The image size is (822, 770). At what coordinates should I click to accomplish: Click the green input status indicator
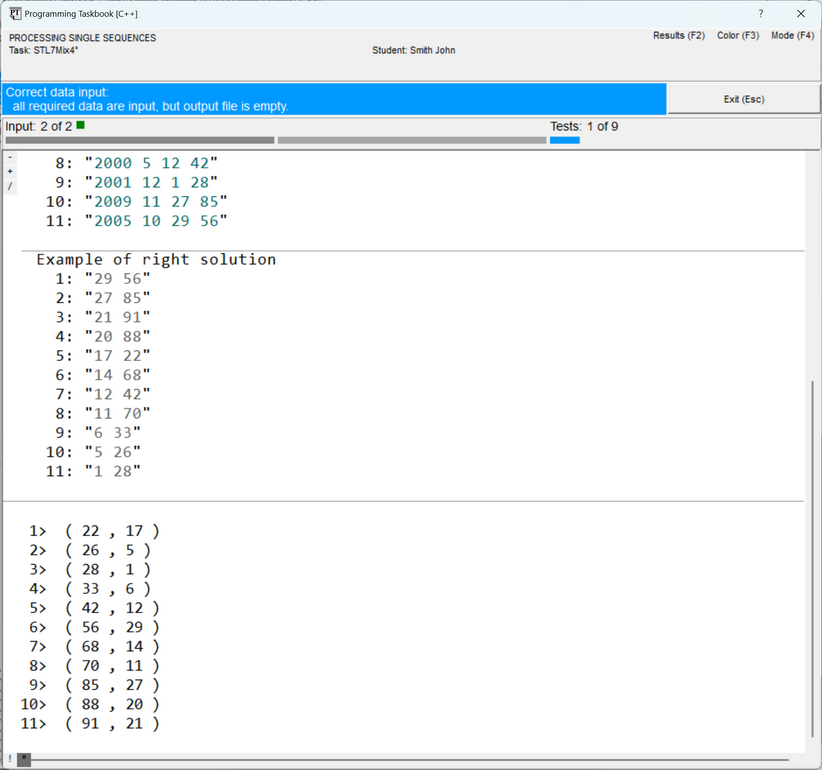click(x=80, y=126)
